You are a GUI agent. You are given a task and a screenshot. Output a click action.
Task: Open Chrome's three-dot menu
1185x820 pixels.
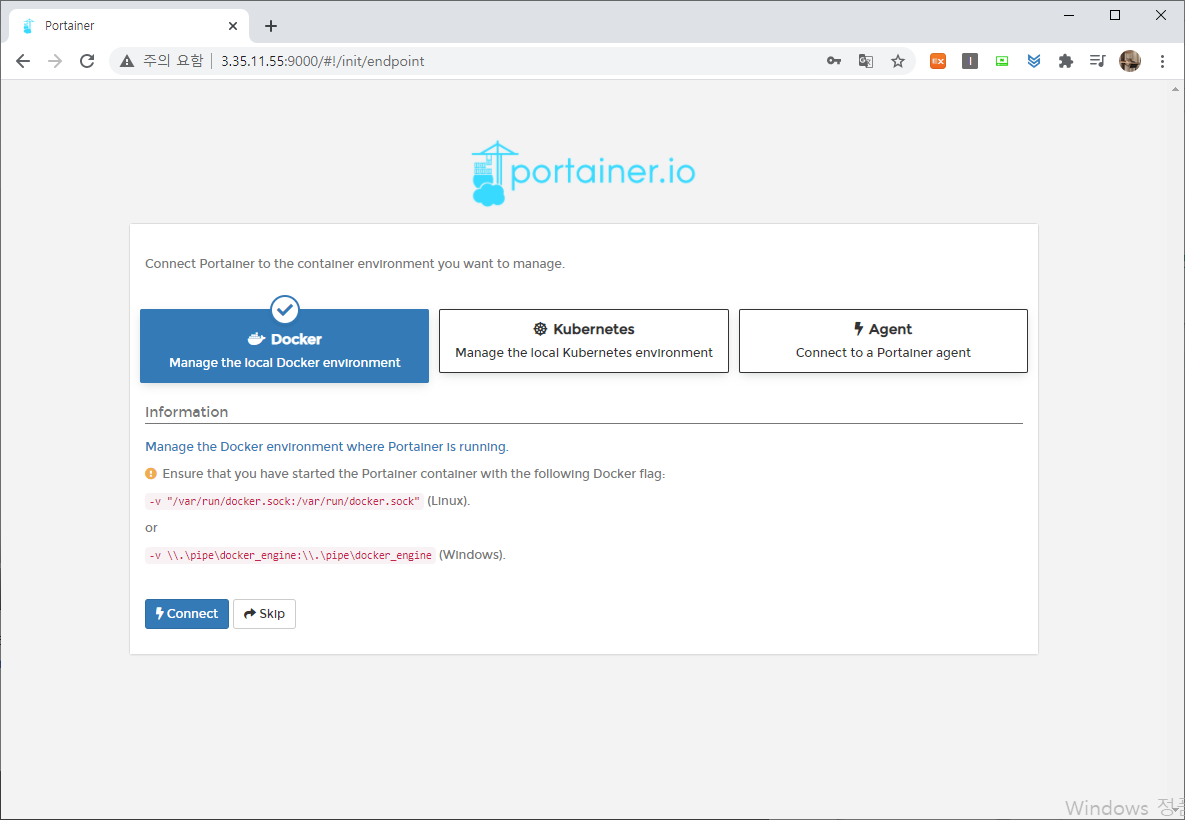(1162, 61)
